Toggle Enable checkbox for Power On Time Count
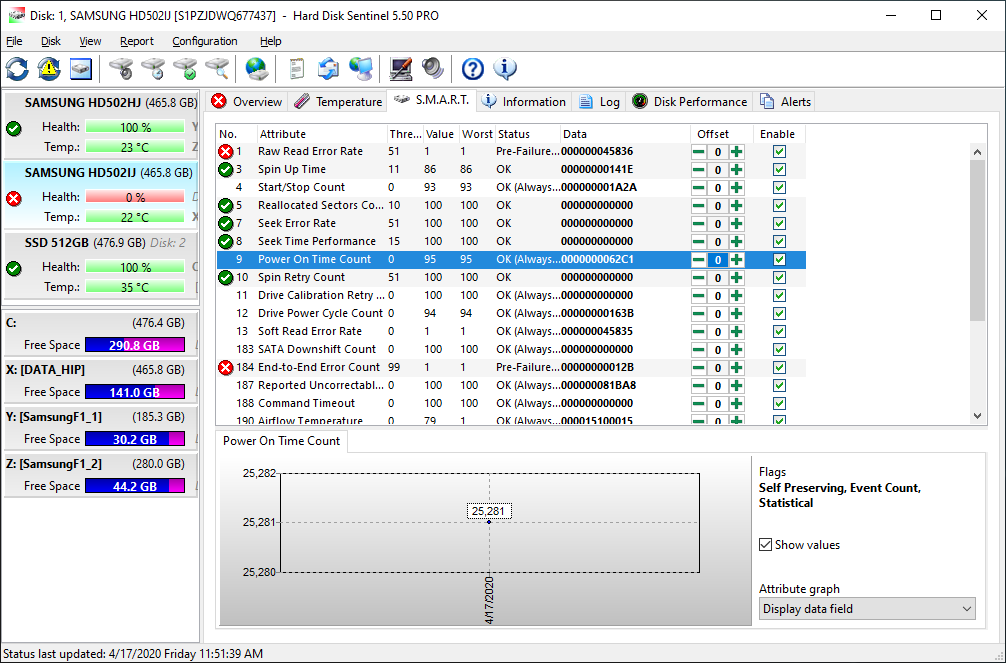 [x=780, y=260]
